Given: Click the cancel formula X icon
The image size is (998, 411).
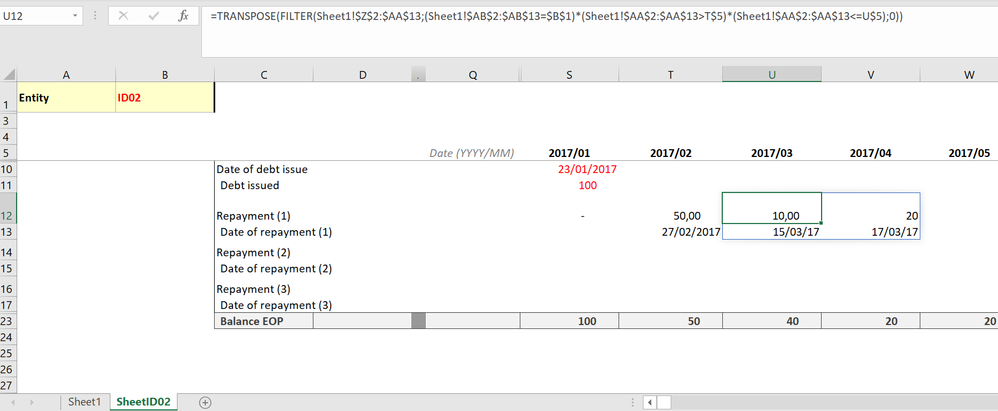Looking at the screenshot, I should coord(123,16).
